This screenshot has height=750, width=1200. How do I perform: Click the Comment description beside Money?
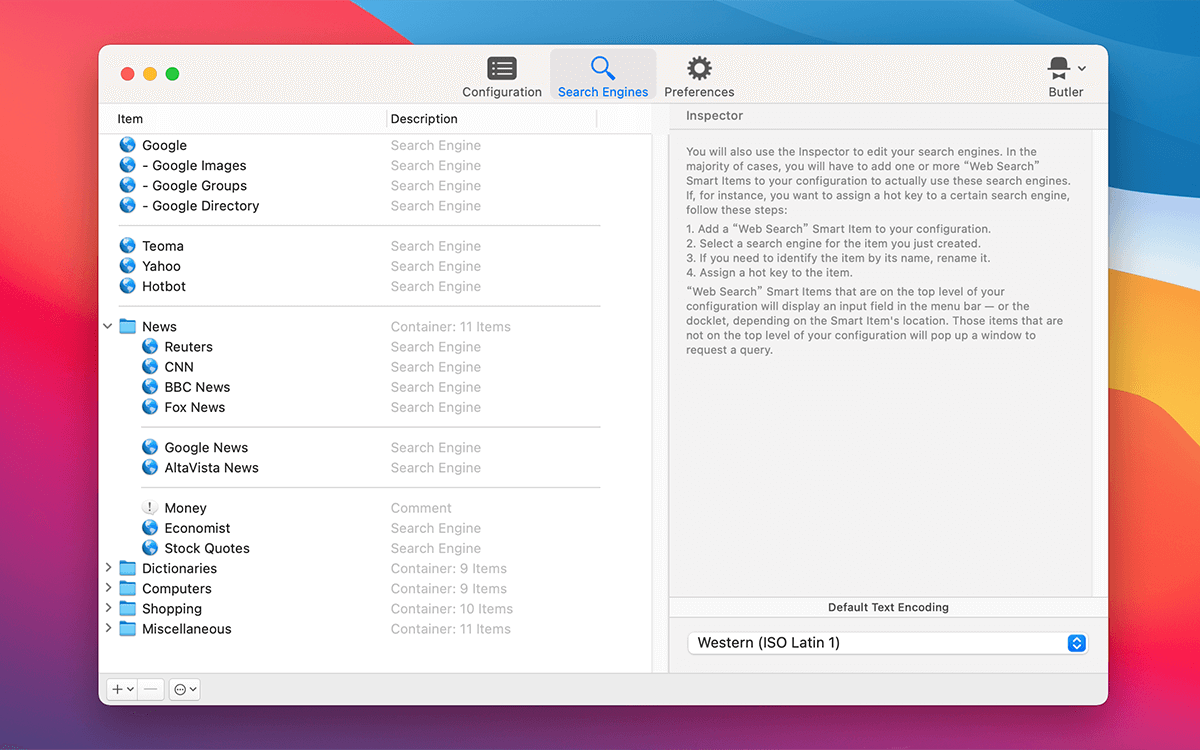point(421,508)
